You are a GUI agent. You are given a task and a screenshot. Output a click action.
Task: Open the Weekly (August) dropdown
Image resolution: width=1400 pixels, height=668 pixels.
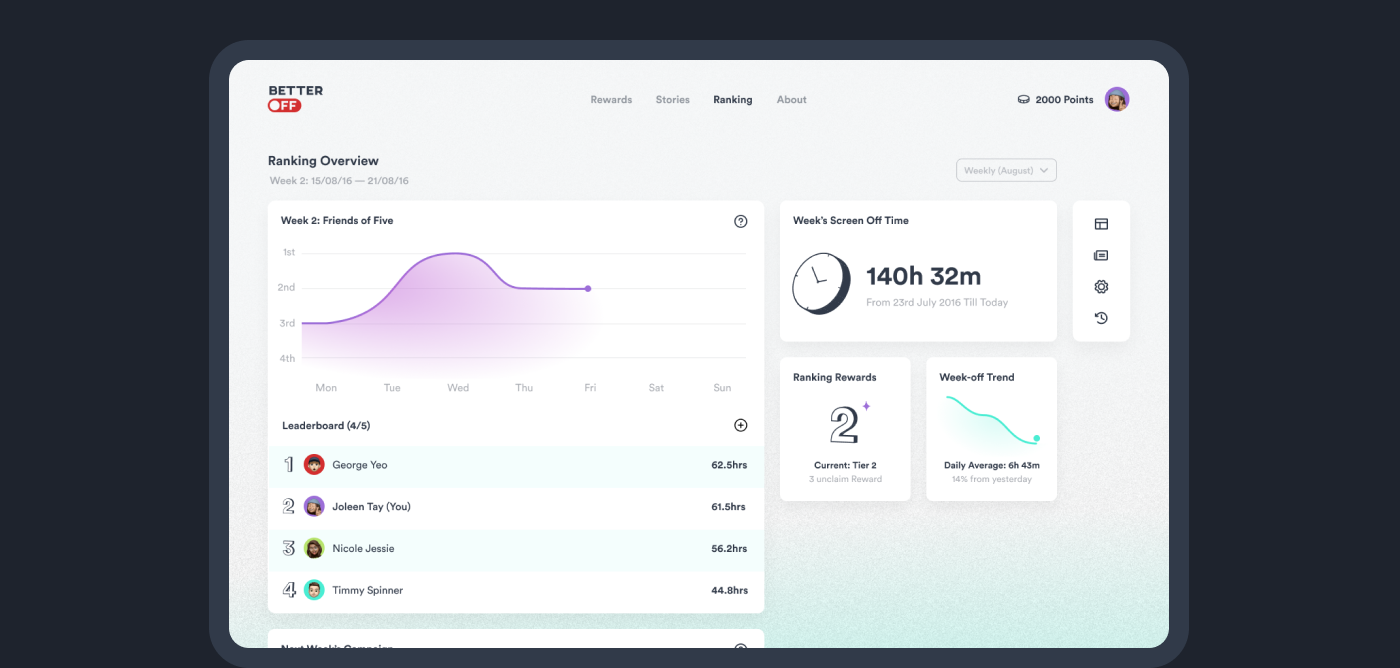[x=1006, y=170]
